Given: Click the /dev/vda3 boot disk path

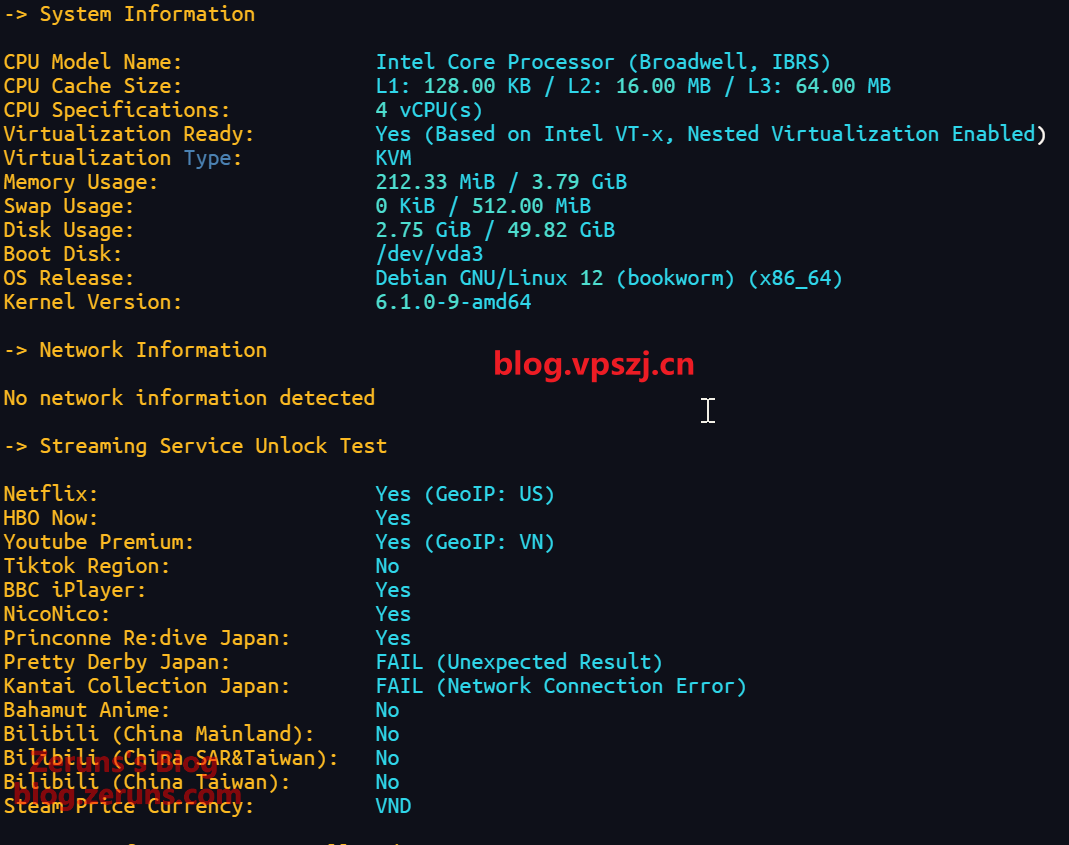Looking at the screenshot, I should point(429,254).
